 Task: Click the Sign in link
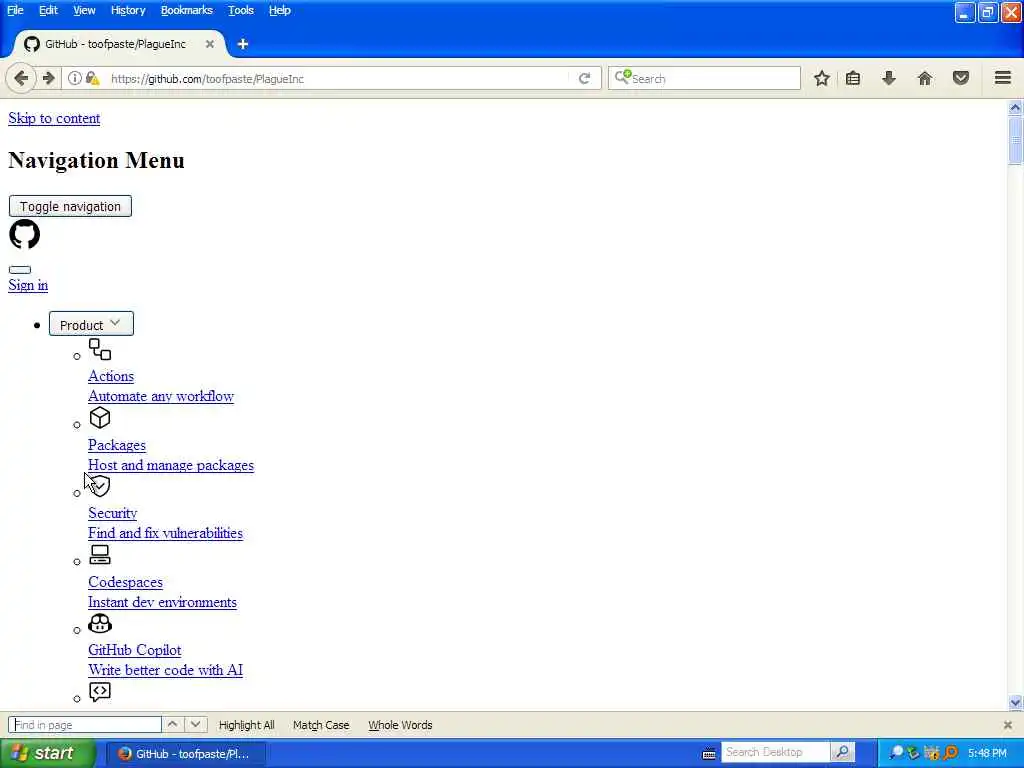27,285
